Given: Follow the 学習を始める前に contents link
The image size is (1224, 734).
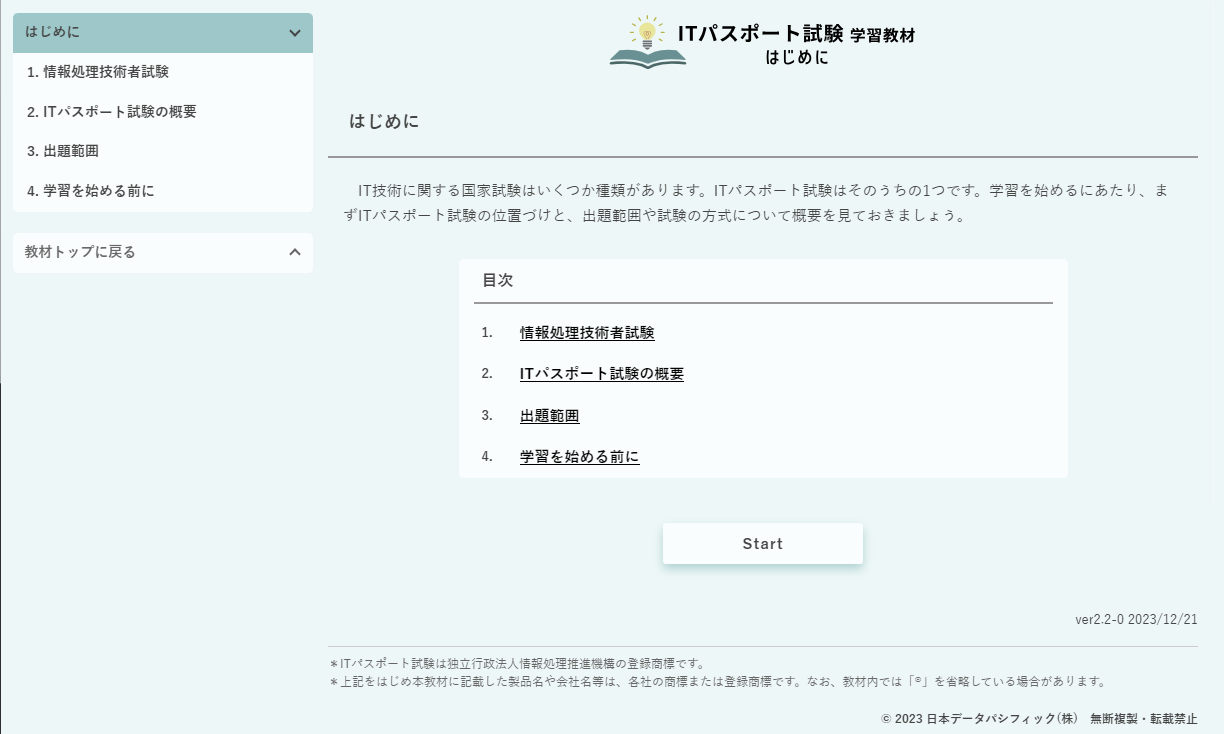Looking at the screenshot, I should (x=580, y=457).
